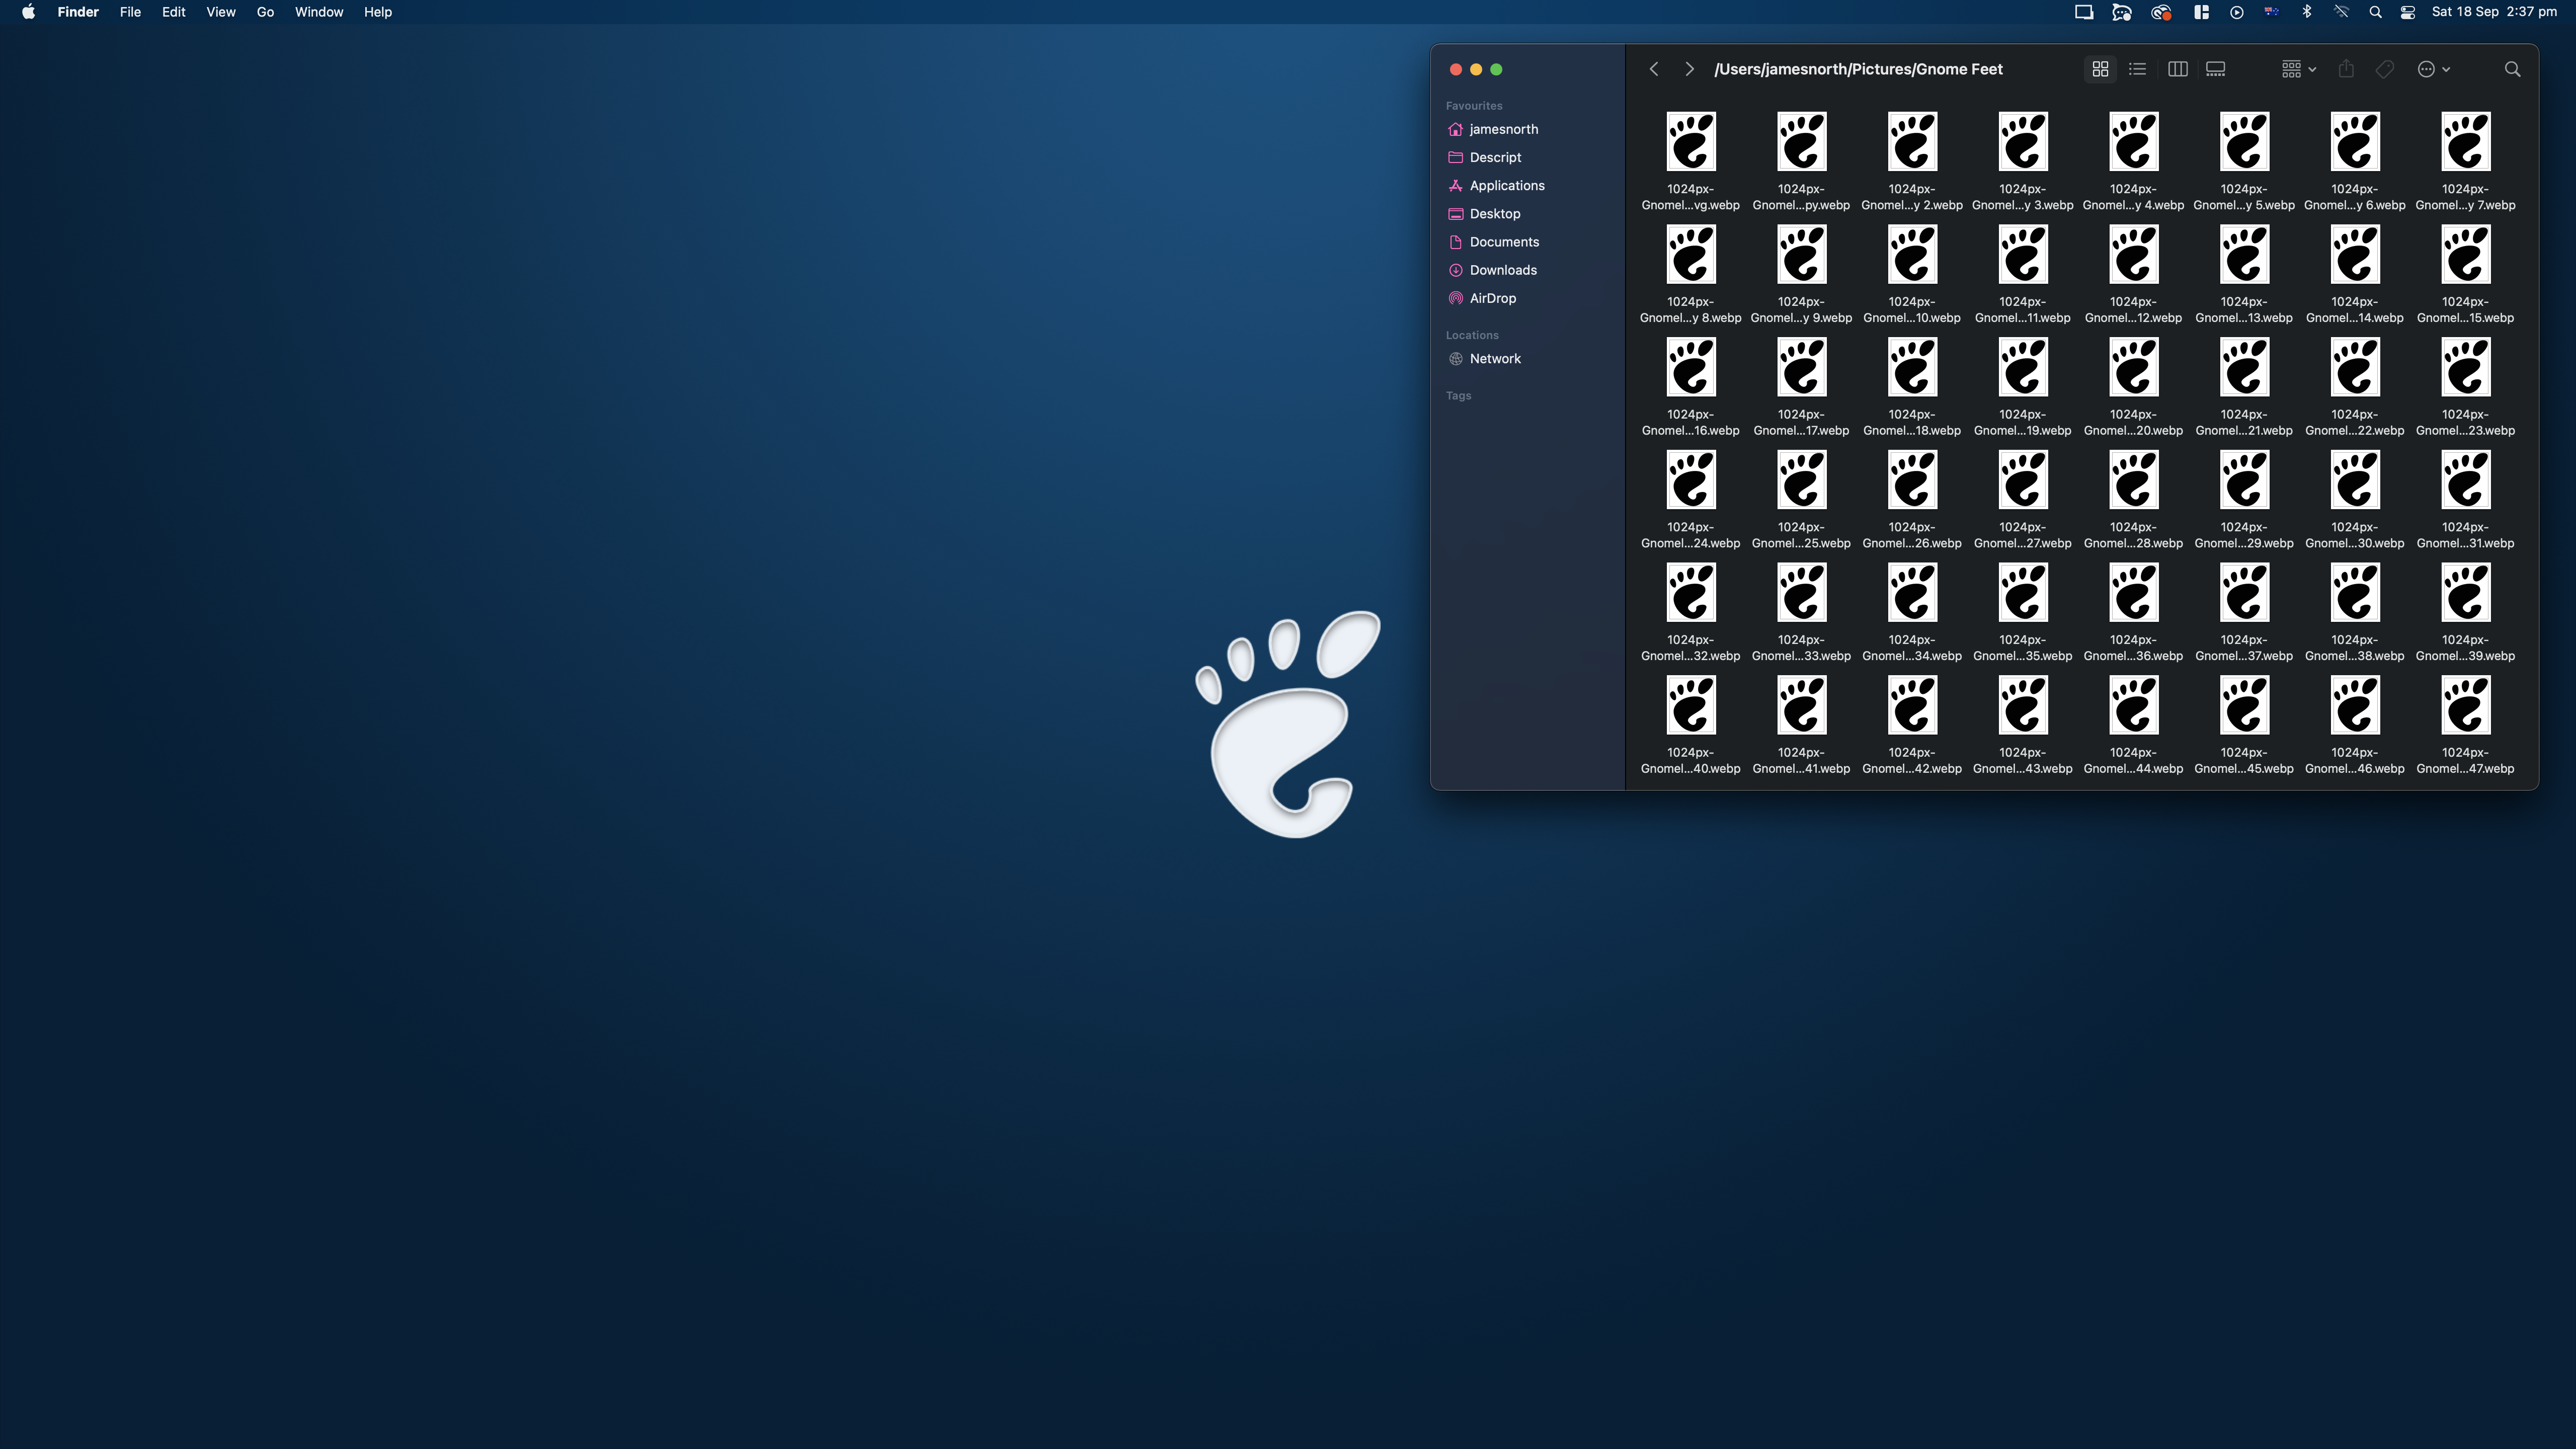Open Control Centre in the menu bar
This screenshot has width=2576, height=1449.
tap(2408, 12)
